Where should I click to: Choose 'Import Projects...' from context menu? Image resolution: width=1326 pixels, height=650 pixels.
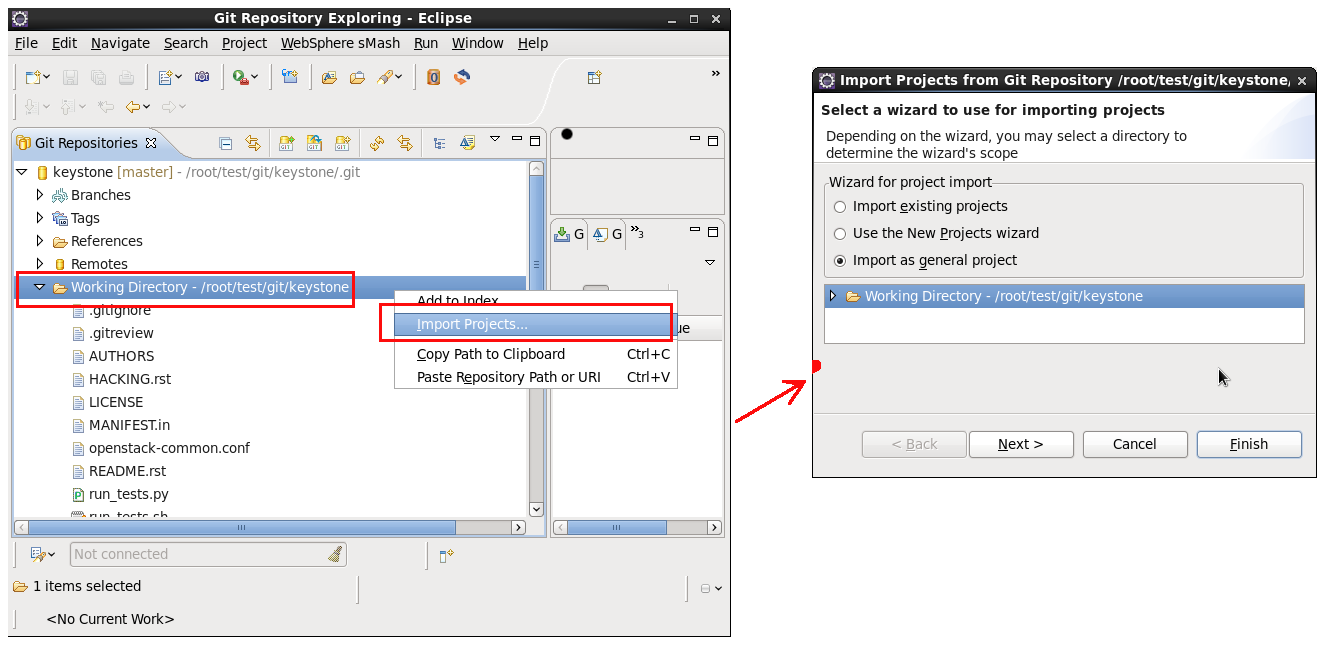click(472, 324)
